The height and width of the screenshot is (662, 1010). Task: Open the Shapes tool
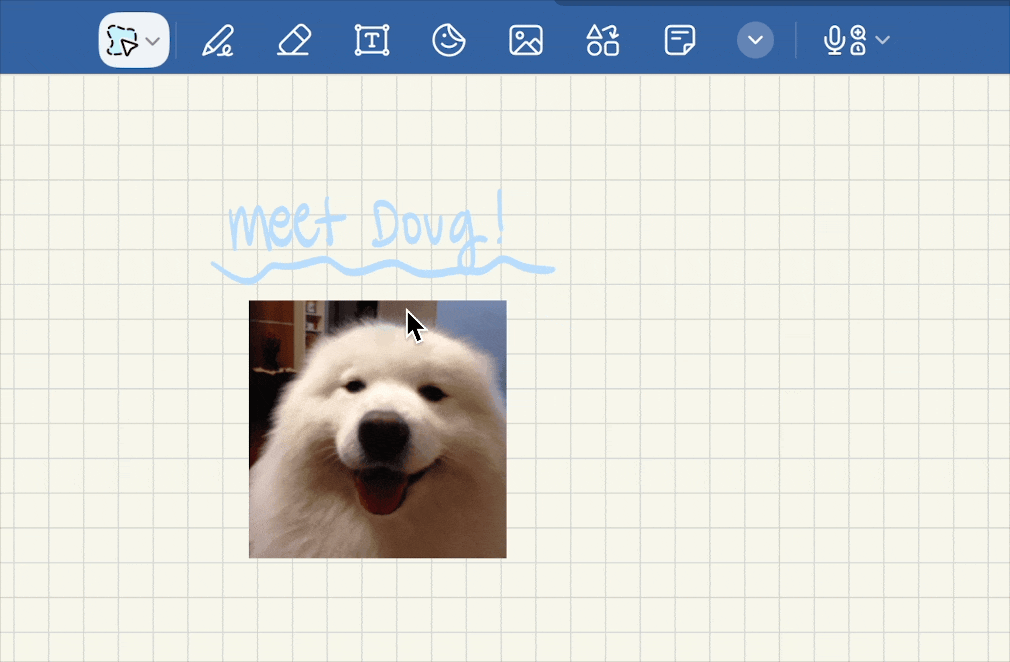pos(603,41)
